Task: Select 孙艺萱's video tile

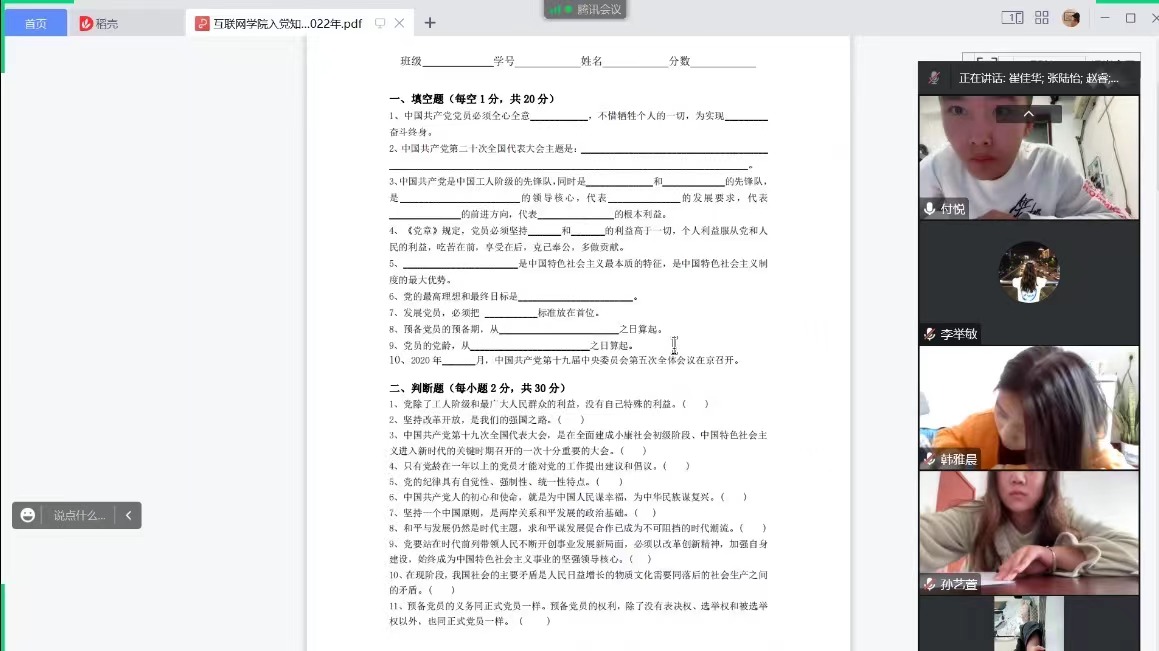Action: (x=1029, y=533)
